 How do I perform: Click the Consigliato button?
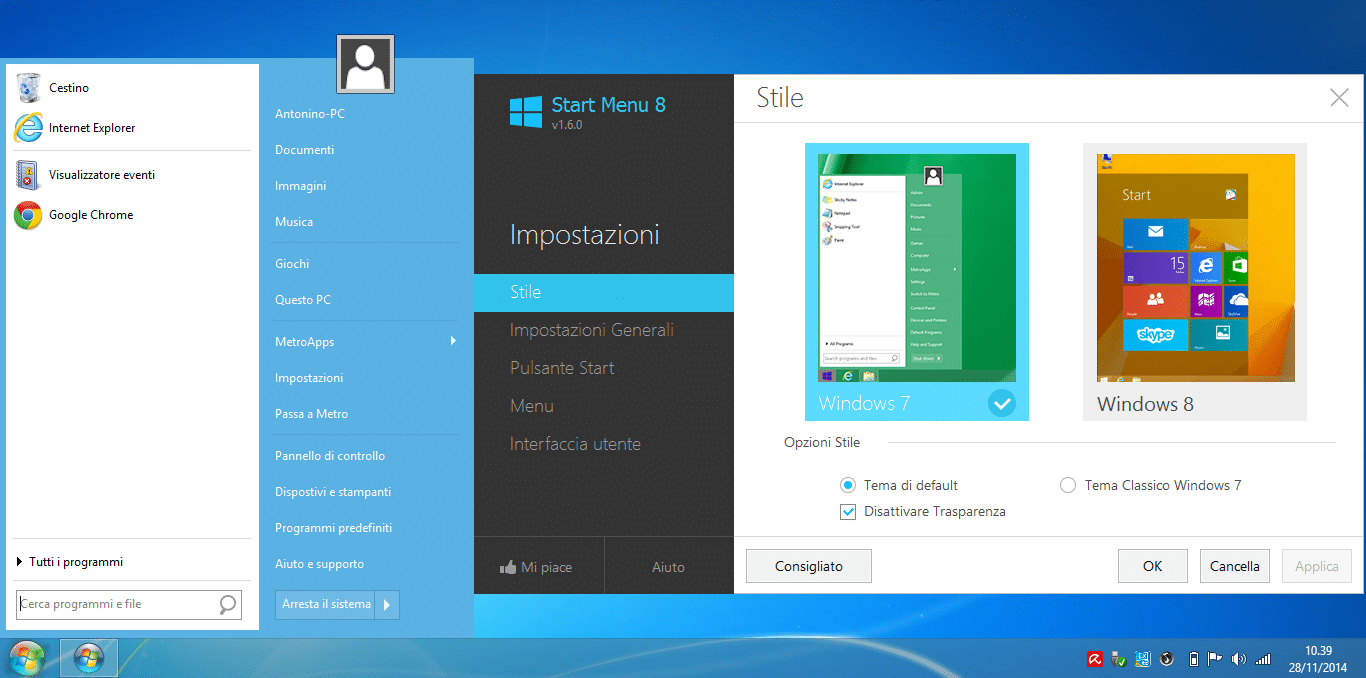coord(808,565)
